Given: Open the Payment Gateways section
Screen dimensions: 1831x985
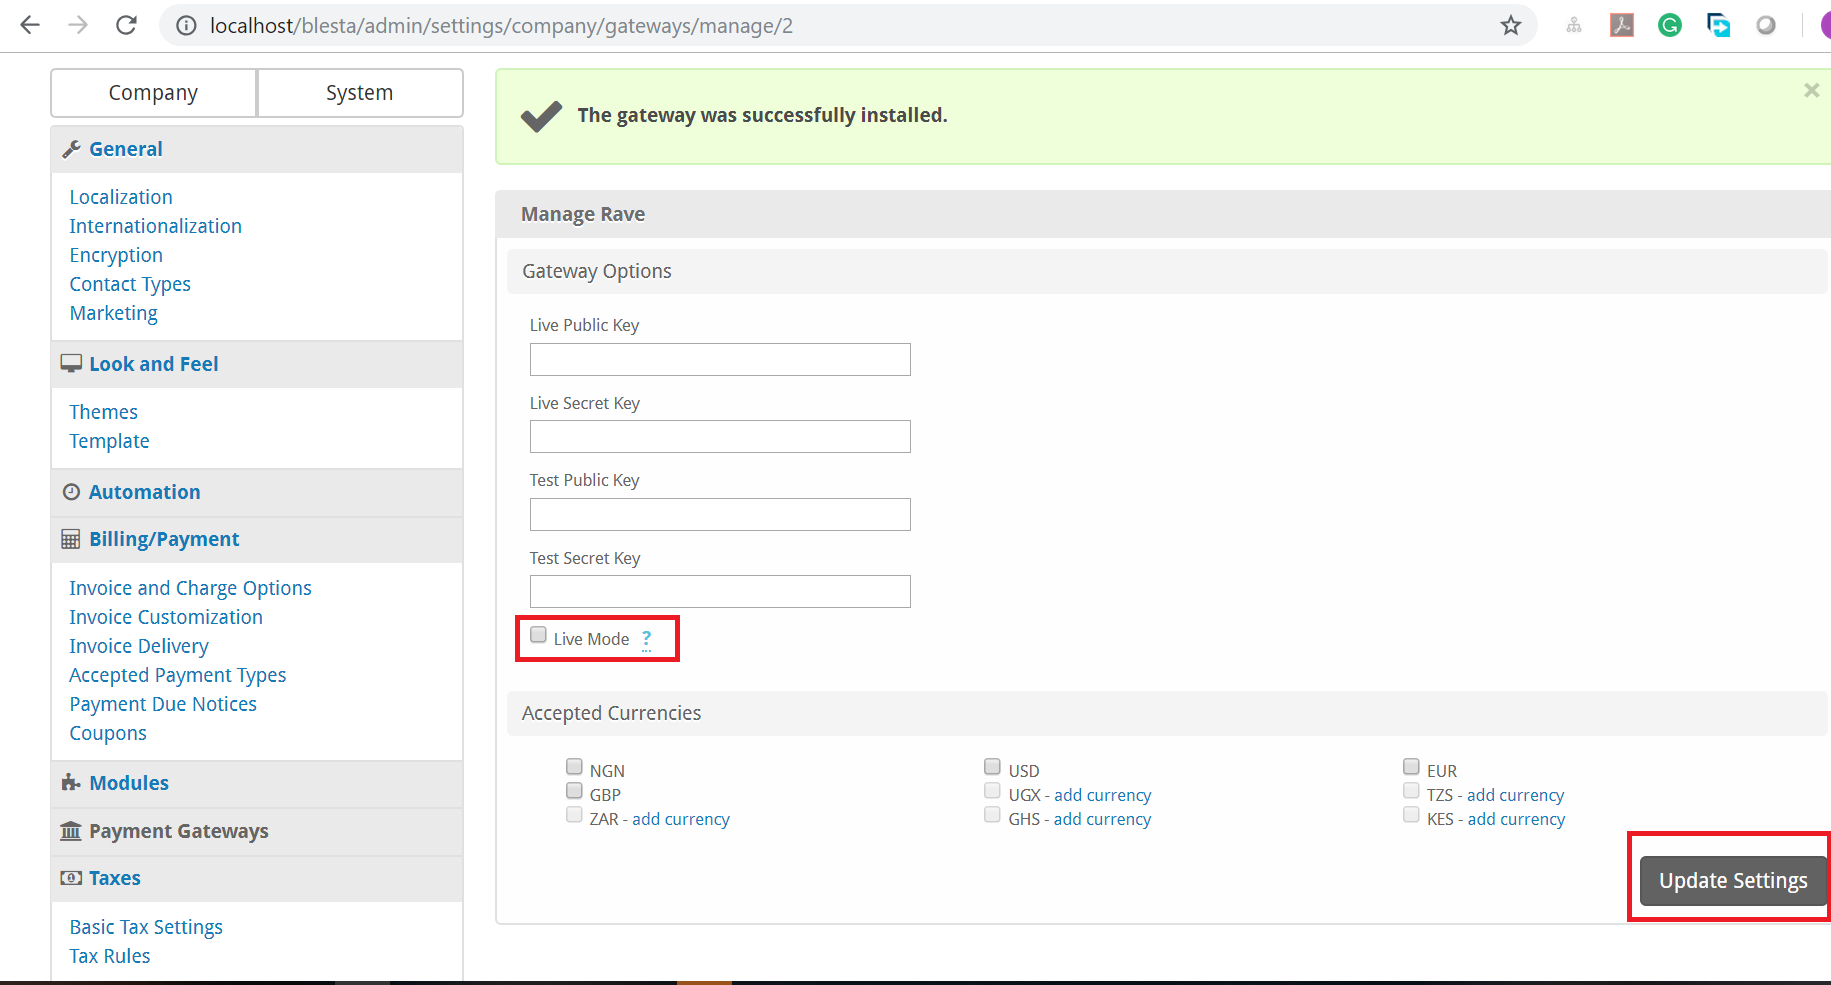Looking at the screenshot, I should point(179,831).
